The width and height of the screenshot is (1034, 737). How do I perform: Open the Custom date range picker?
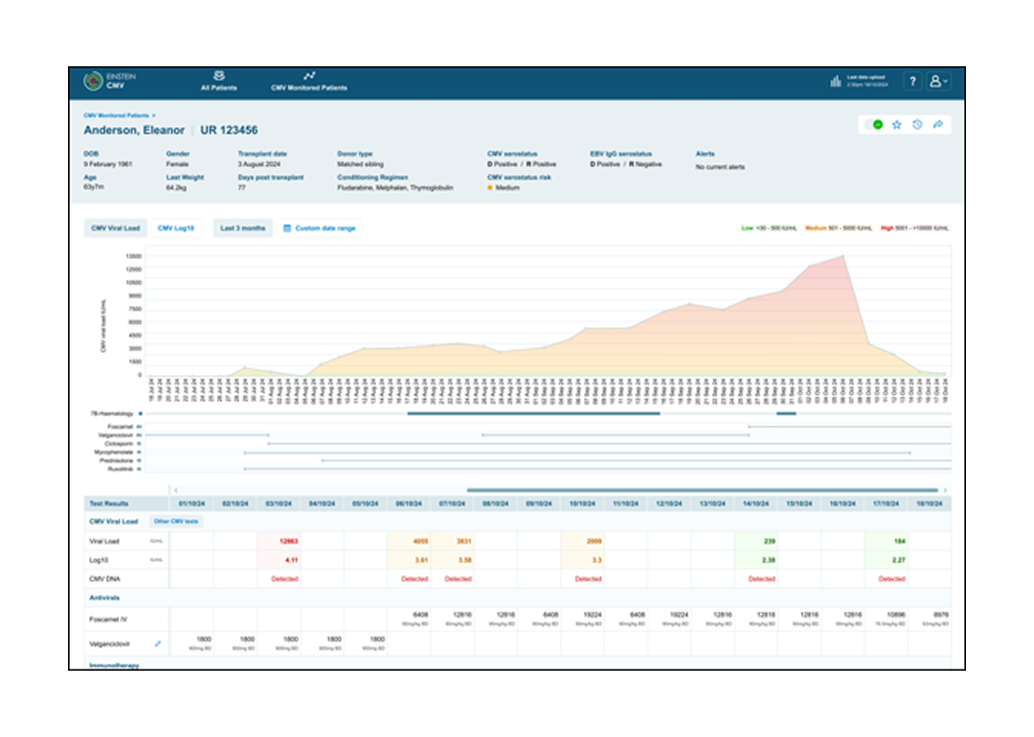point(319,228)
